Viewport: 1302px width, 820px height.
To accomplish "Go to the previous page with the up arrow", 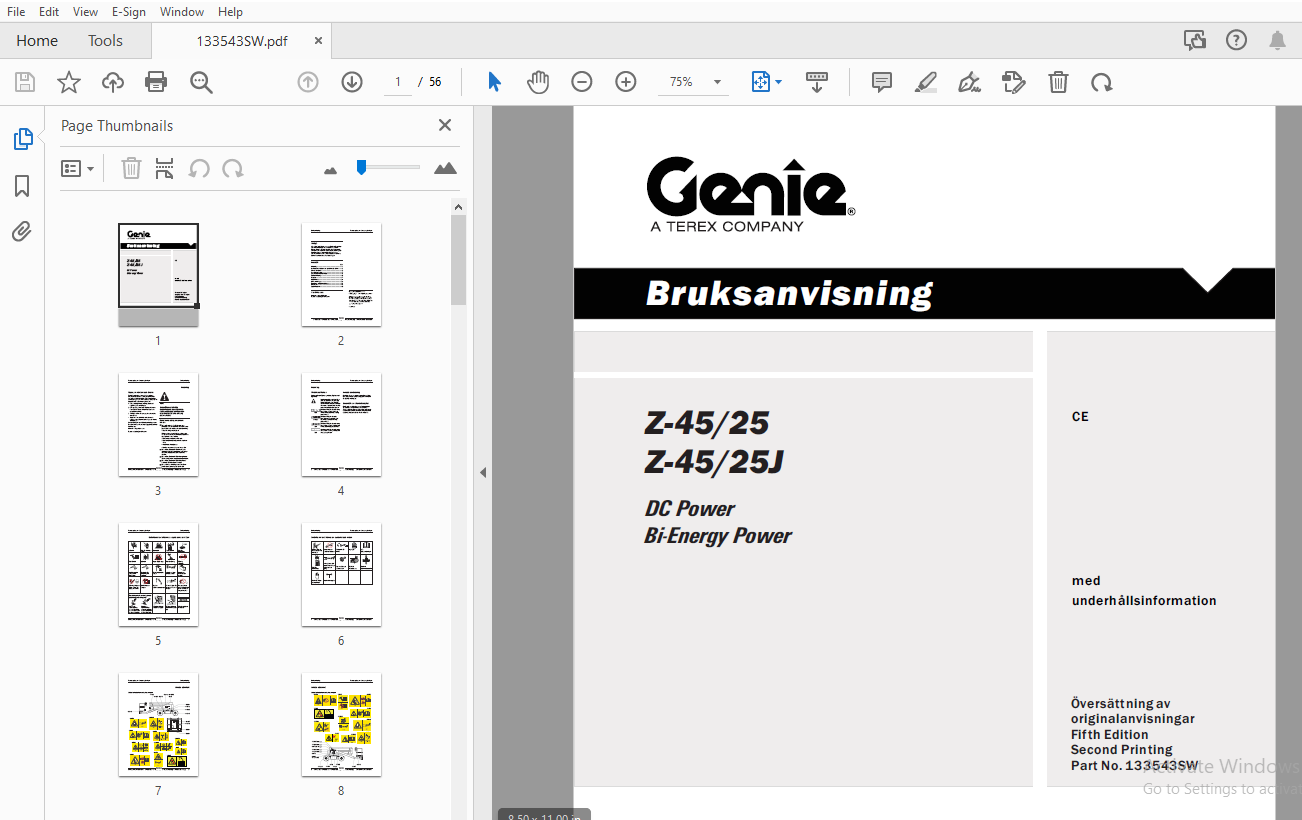I will click(308, 82).
